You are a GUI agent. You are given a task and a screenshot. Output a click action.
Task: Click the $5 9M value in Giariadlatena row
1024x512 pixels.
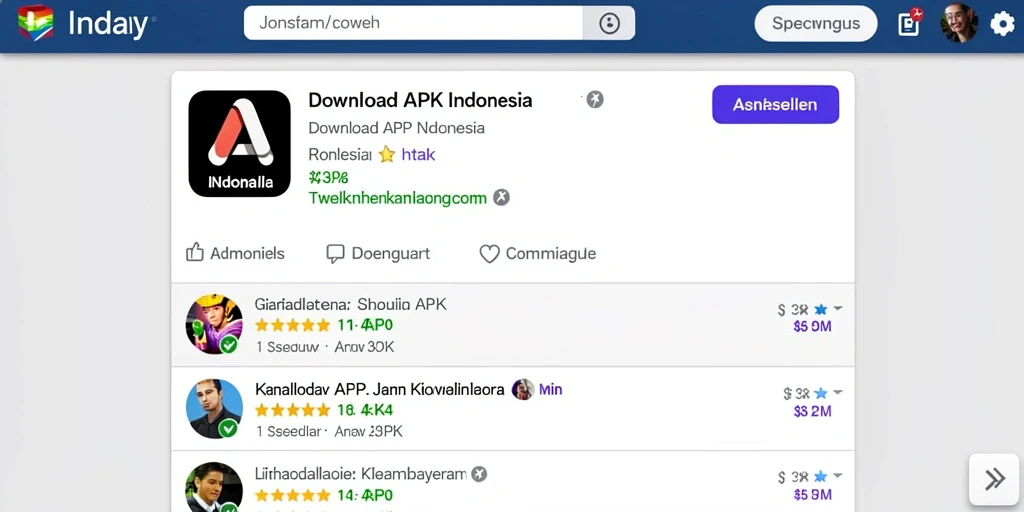pyautogui.click(x=812, y=327)
